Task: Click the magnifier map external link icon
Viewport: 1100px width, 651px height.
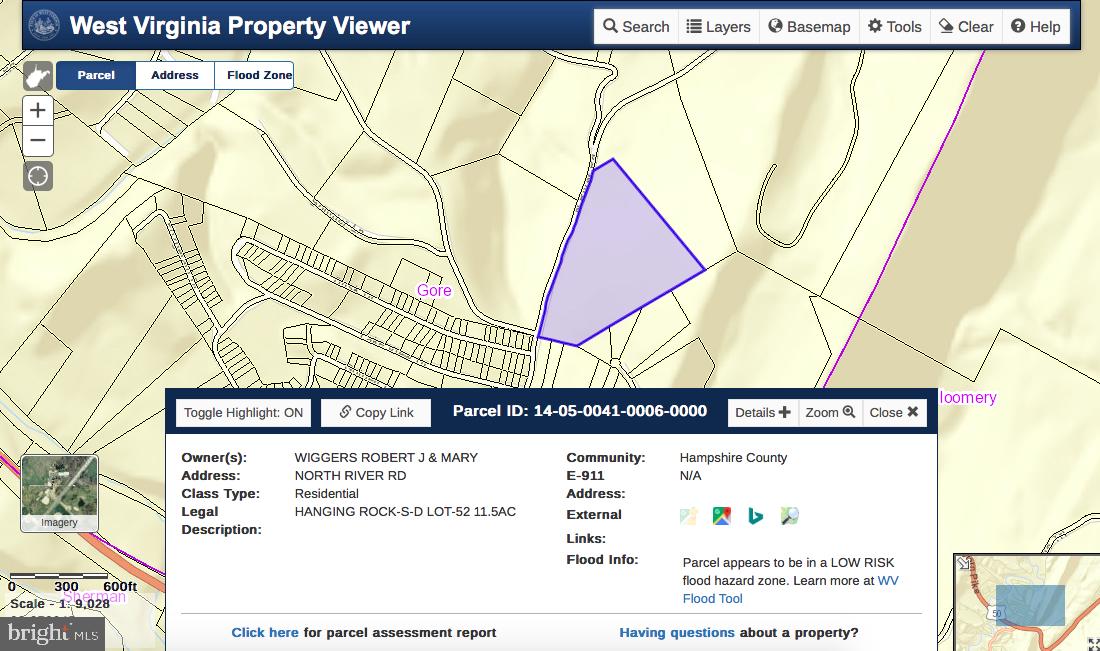Action: coord(790,516)
